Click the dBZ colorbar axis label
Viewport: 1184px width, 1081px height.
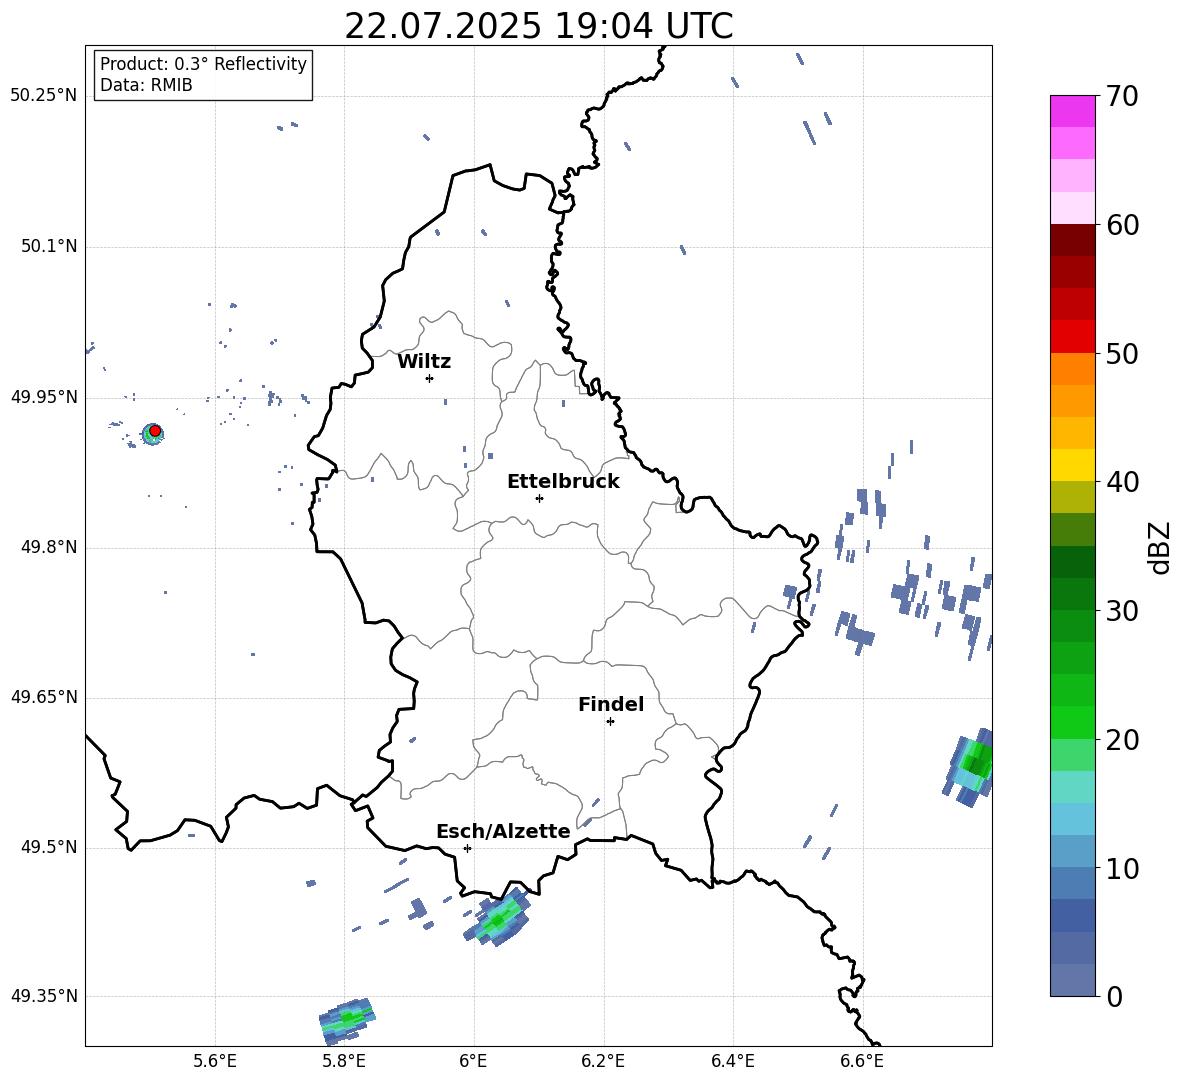point(1161,547)
